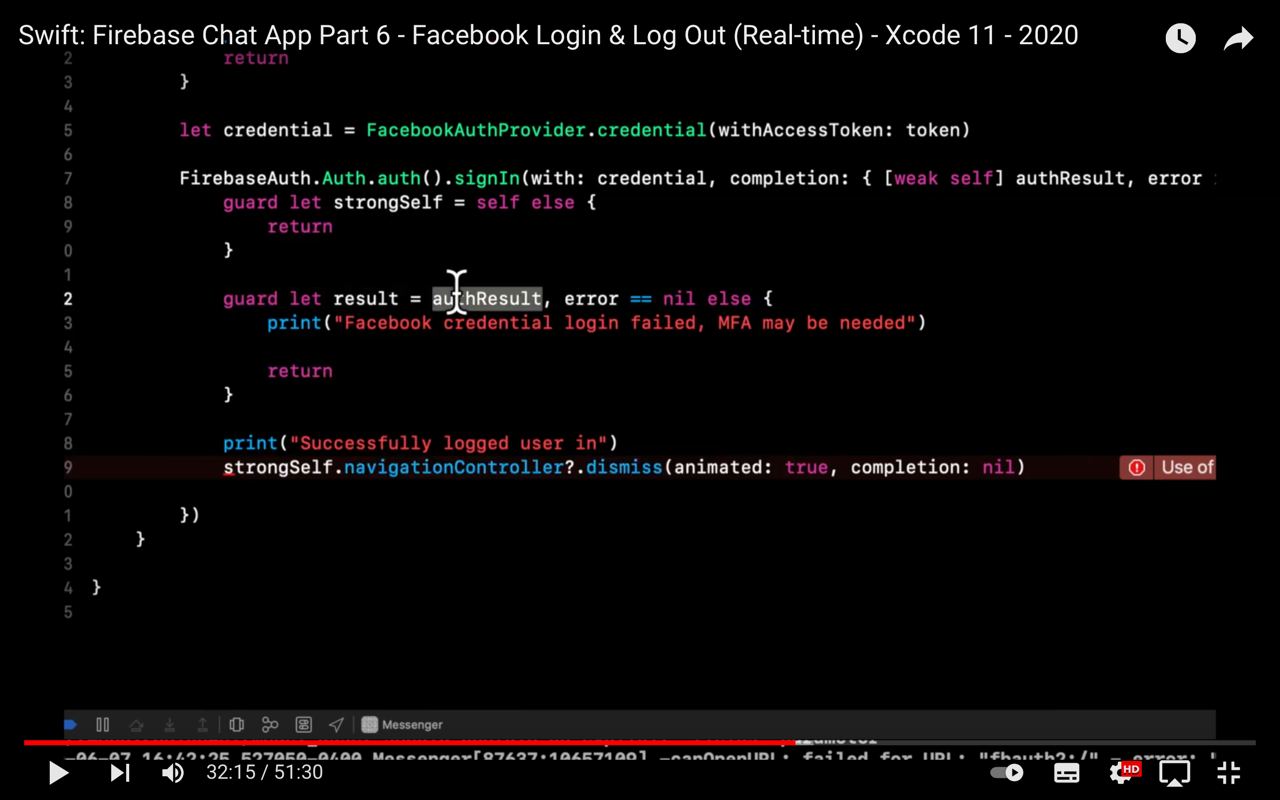Toggle the autoplay switch
This screenshot has width=1280, height=800.
[x=1007, y=773]
